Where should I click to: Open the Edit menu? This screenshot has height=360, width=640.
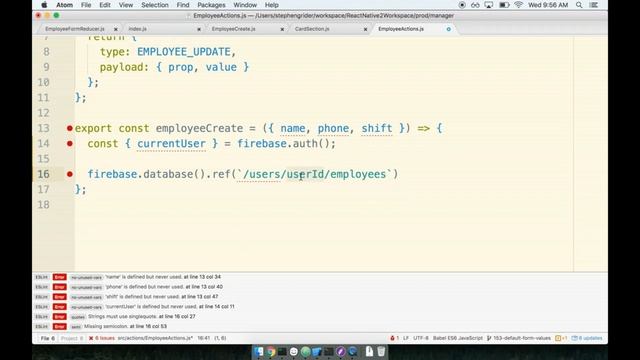[x=105, y=5]
